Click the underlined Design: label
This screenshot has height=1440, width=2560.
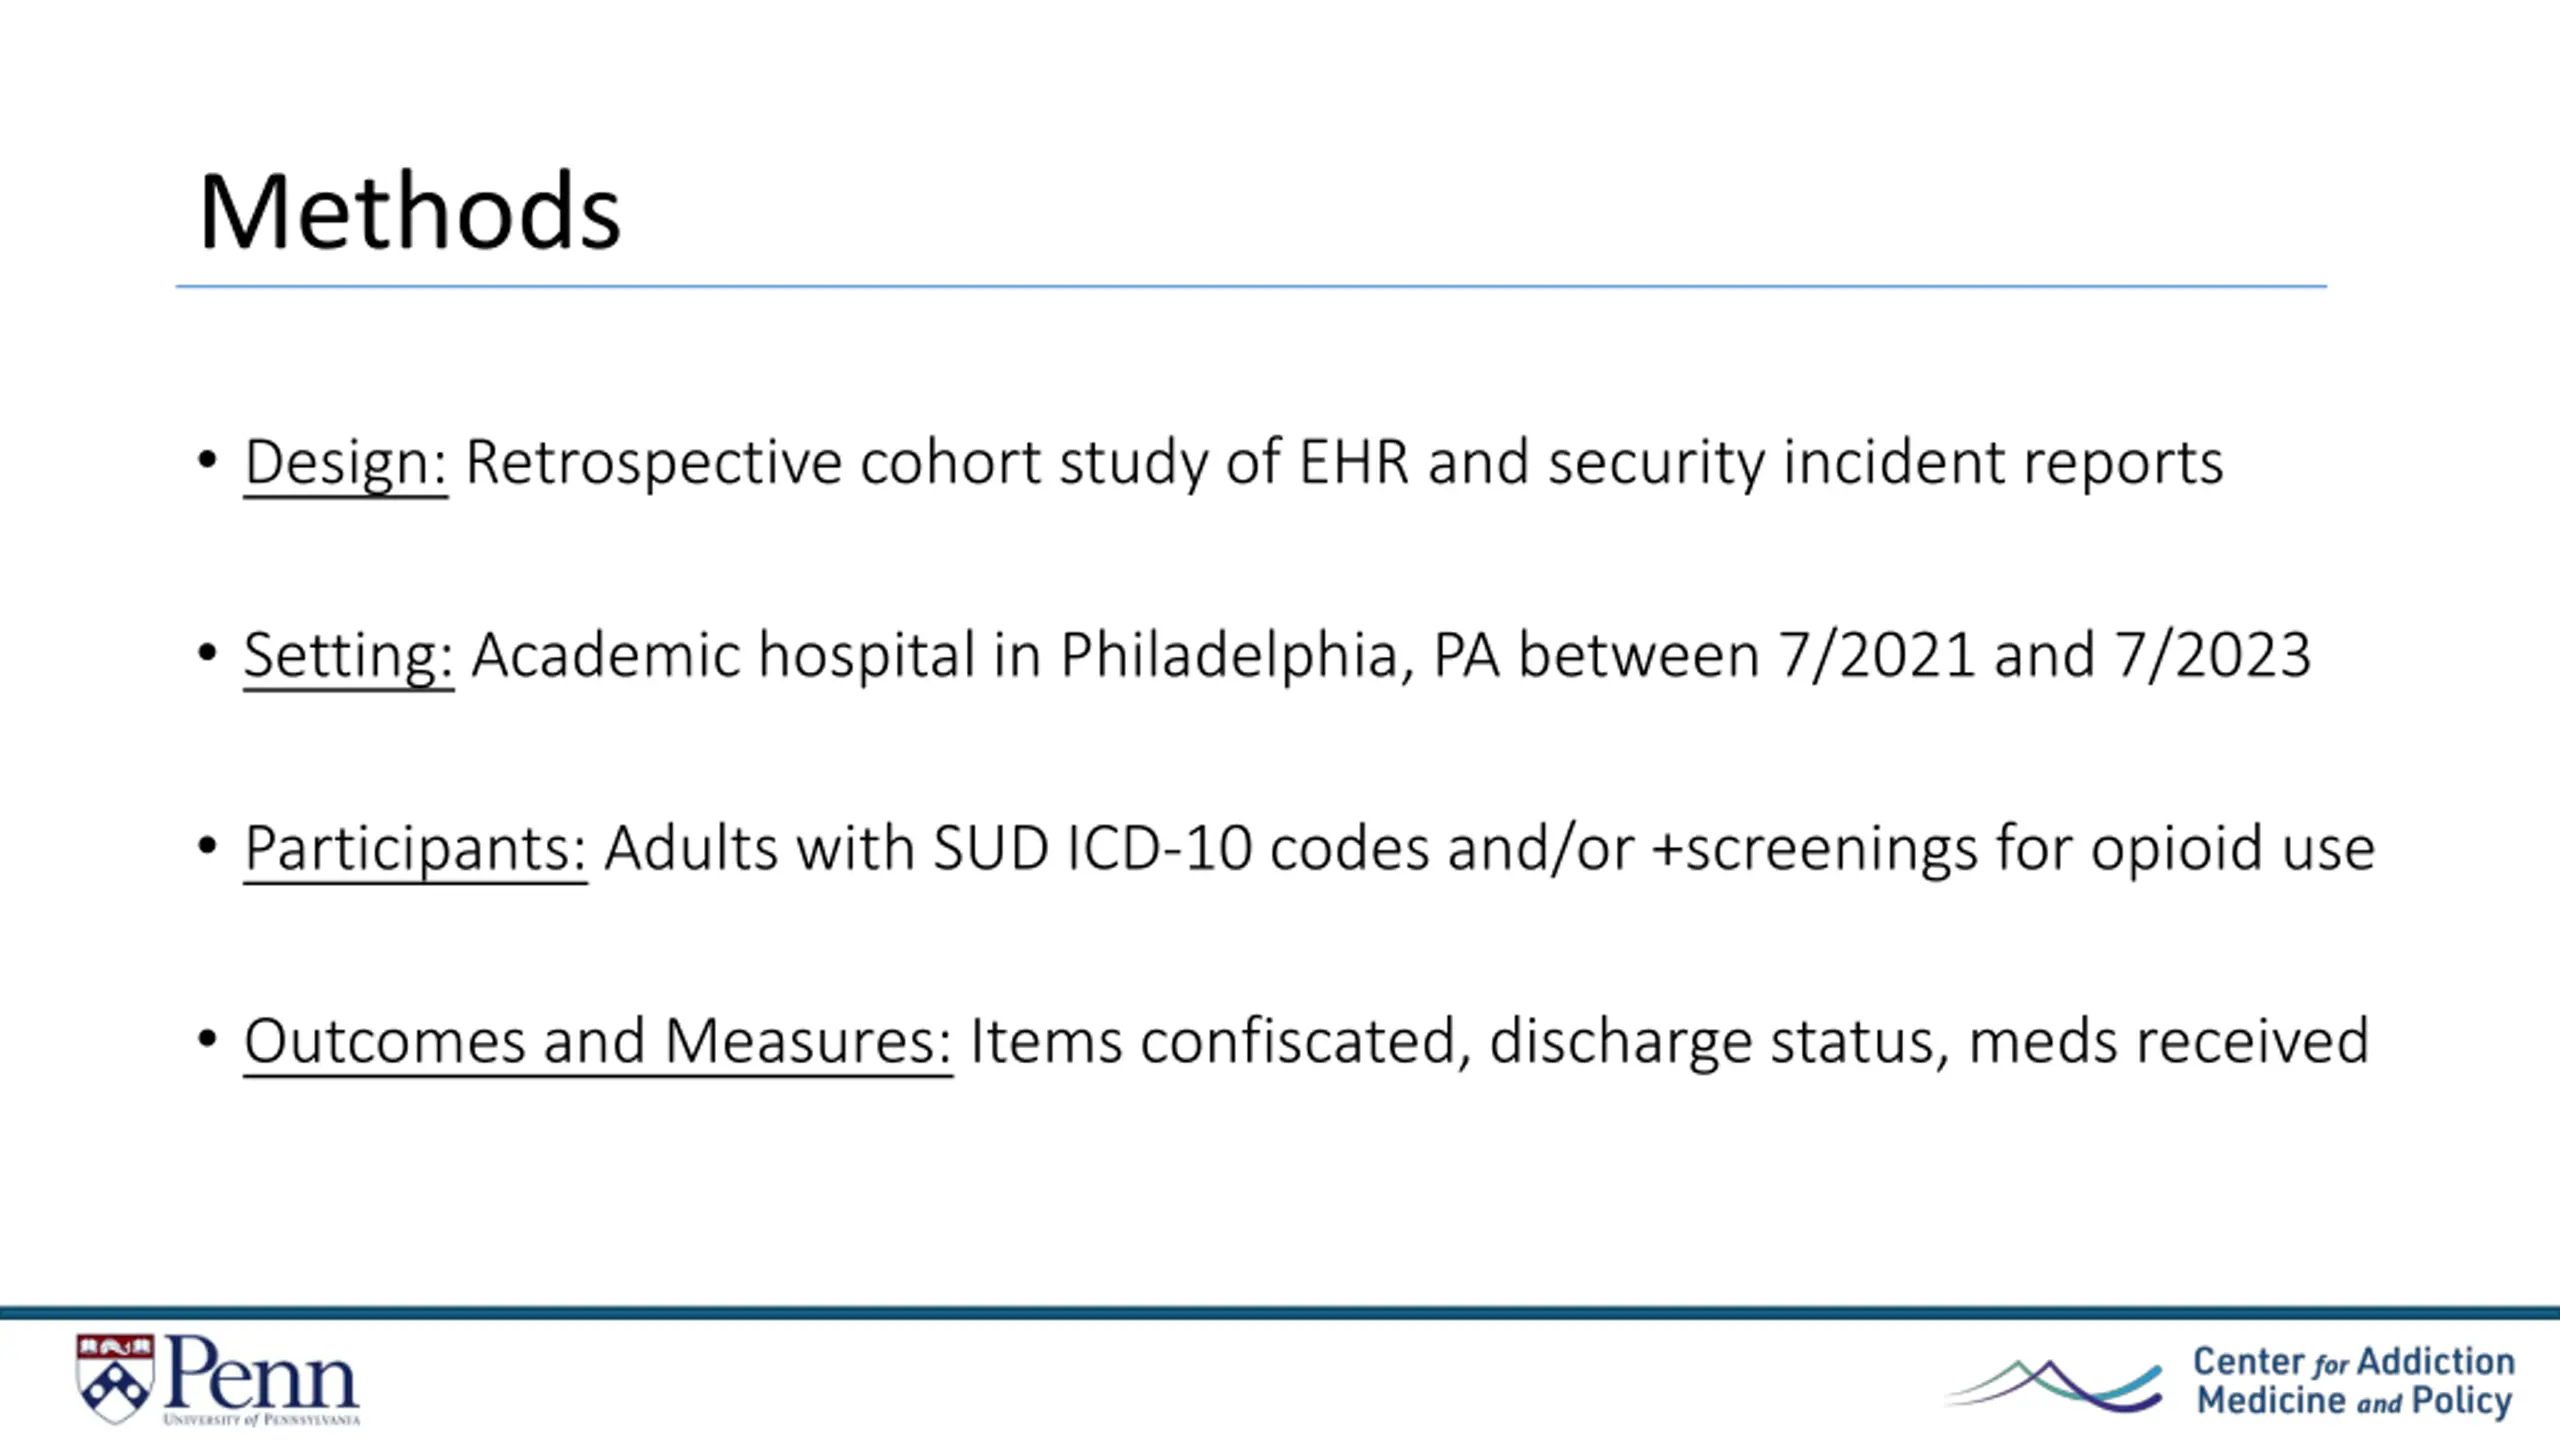tap(346, 463)
